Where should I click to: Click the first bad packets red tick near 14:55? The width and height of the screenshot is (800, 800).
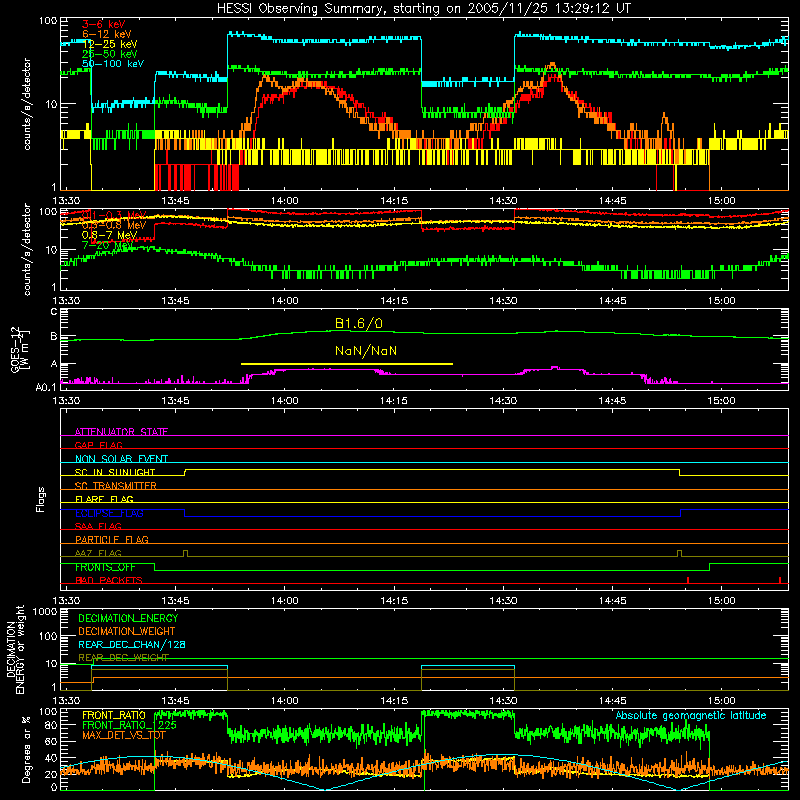pyautogui.click(x=688, y=580)
